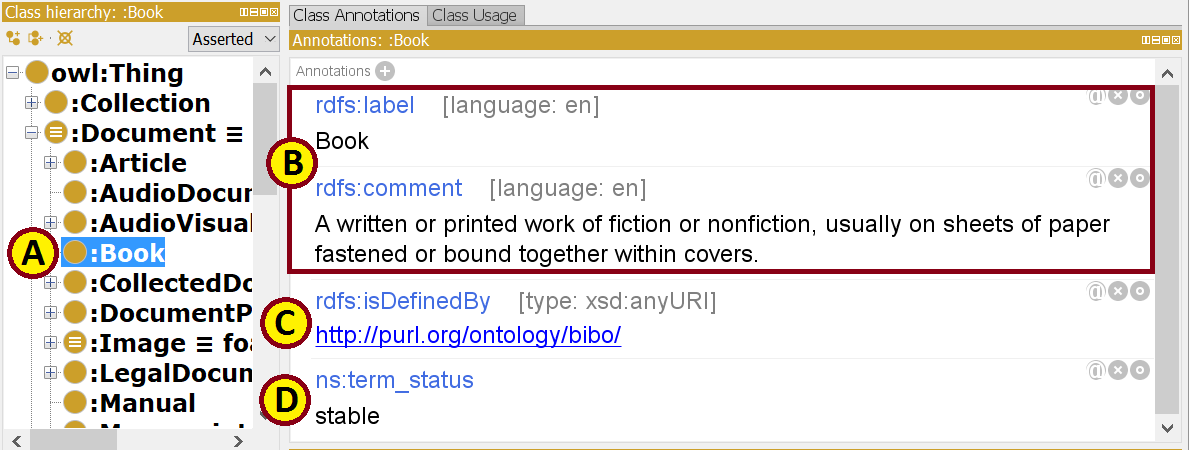
Task: Collapse the :Document class node
Action: tap(32, 133)
